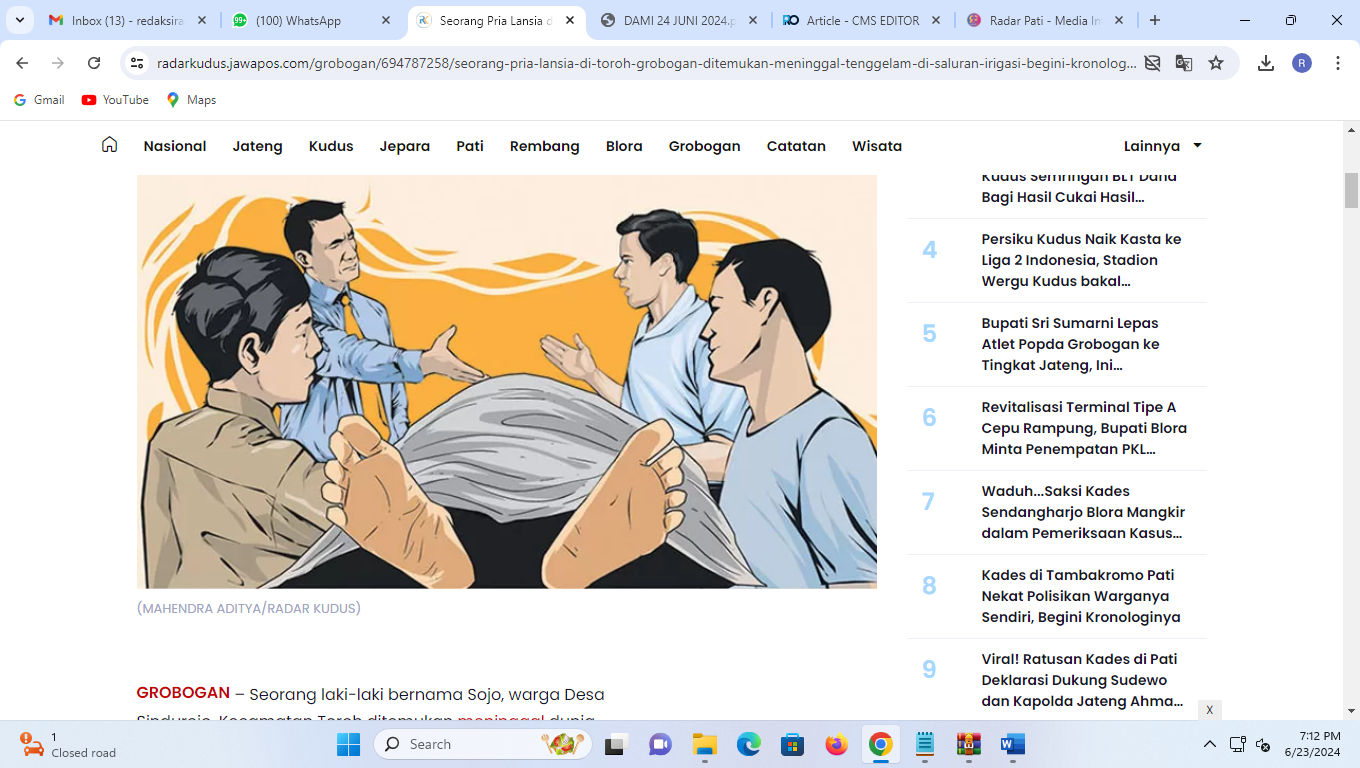Expand the Lainnya dropdown

[1163, 146]
